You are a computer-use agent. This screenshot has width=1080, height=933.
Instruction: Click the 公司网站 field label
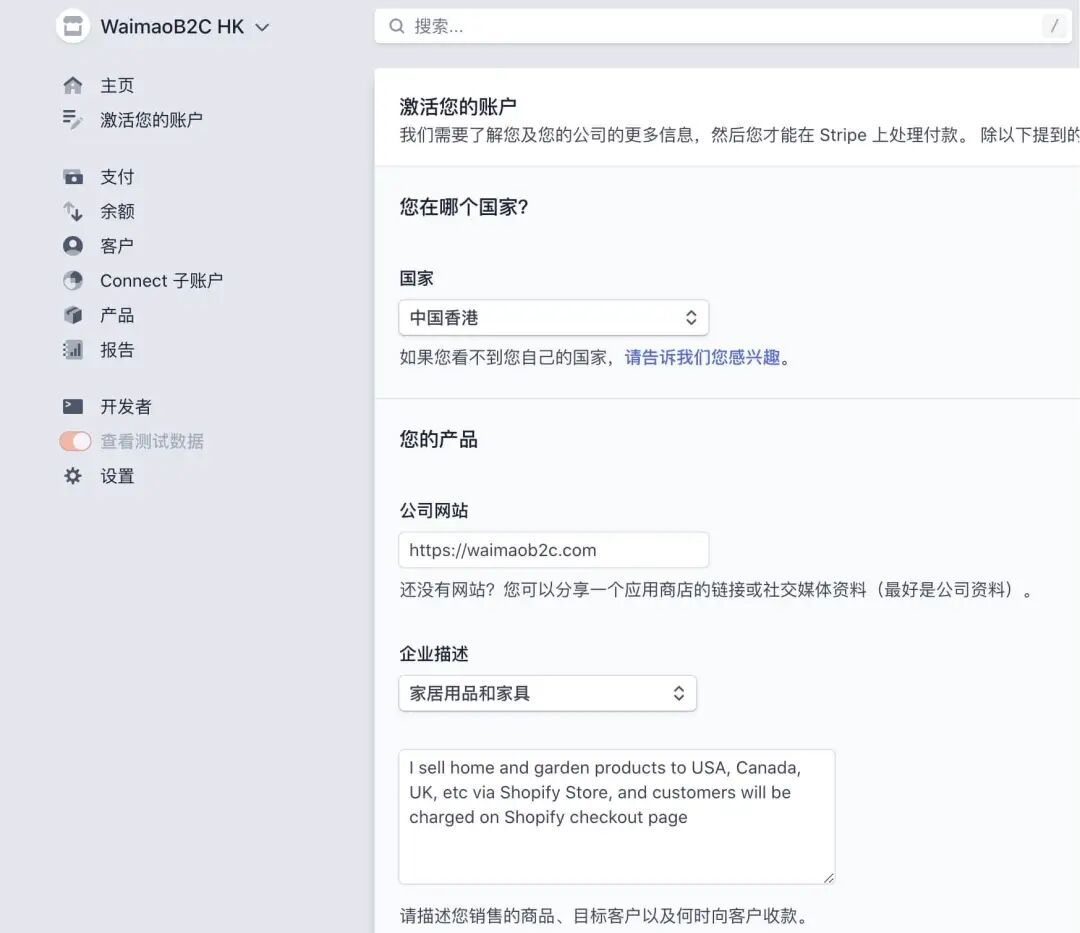point(434,511)
